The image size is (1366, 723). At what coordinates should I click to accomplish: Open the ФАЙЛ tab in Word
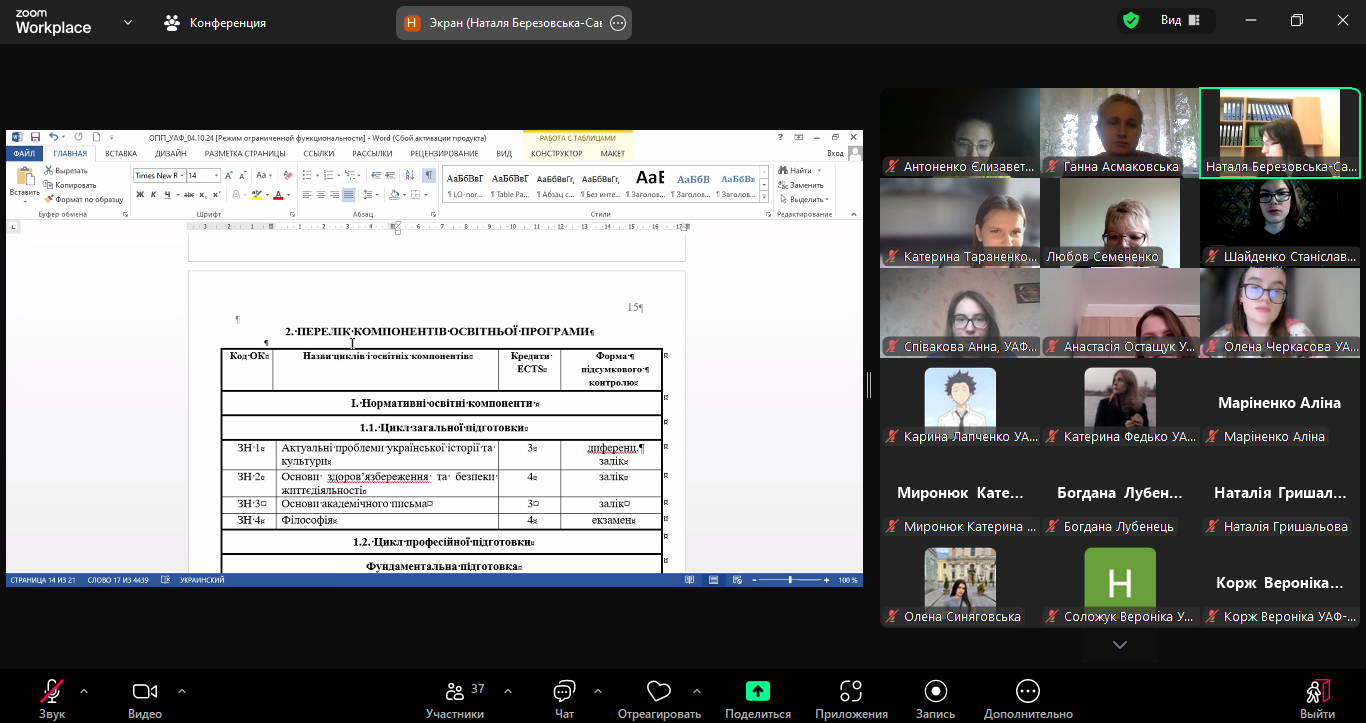pos(24,154)
